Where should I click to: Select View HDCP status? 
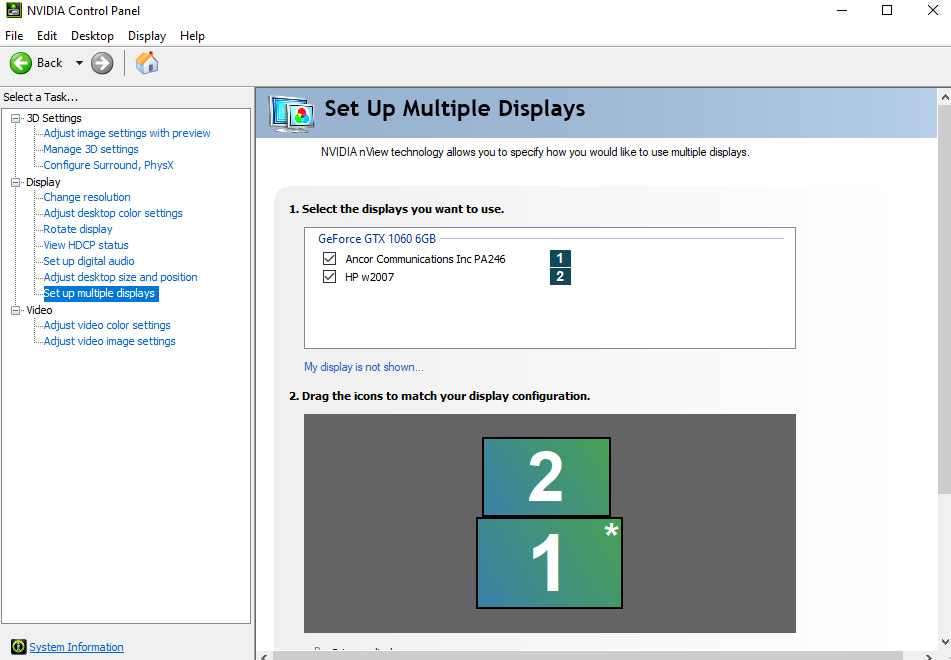[86, 245]
